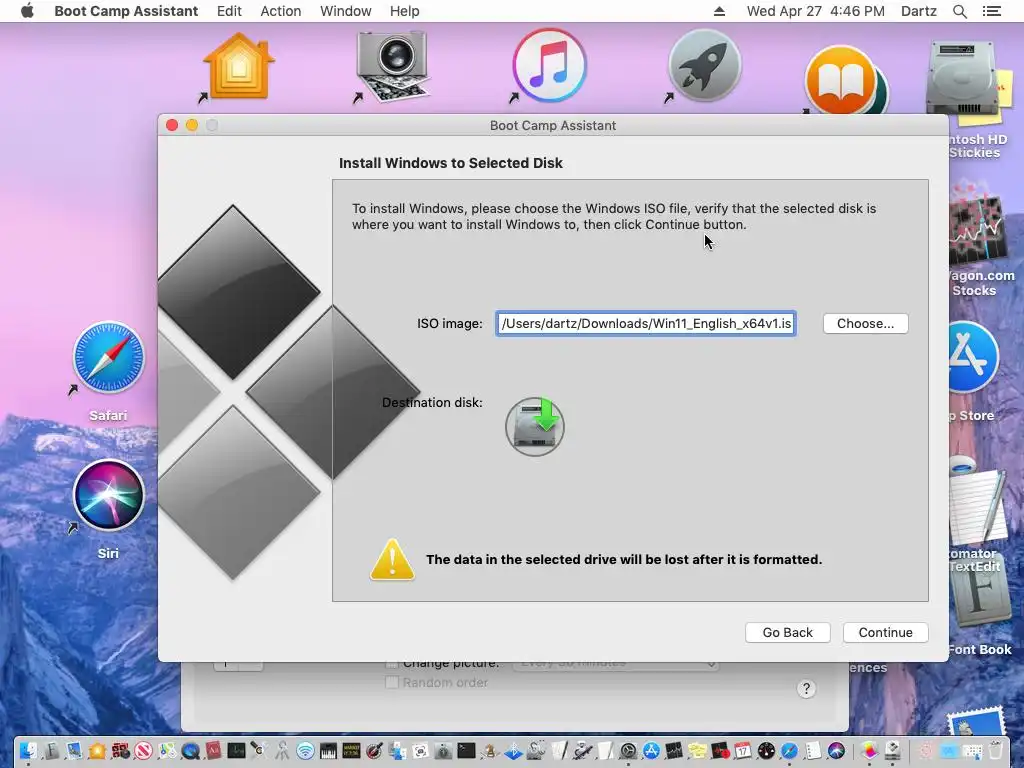Viewport: 1024px width, 768px height.
Task: Click the Dartz user name in the menu bar
Action: click(919, 11)
